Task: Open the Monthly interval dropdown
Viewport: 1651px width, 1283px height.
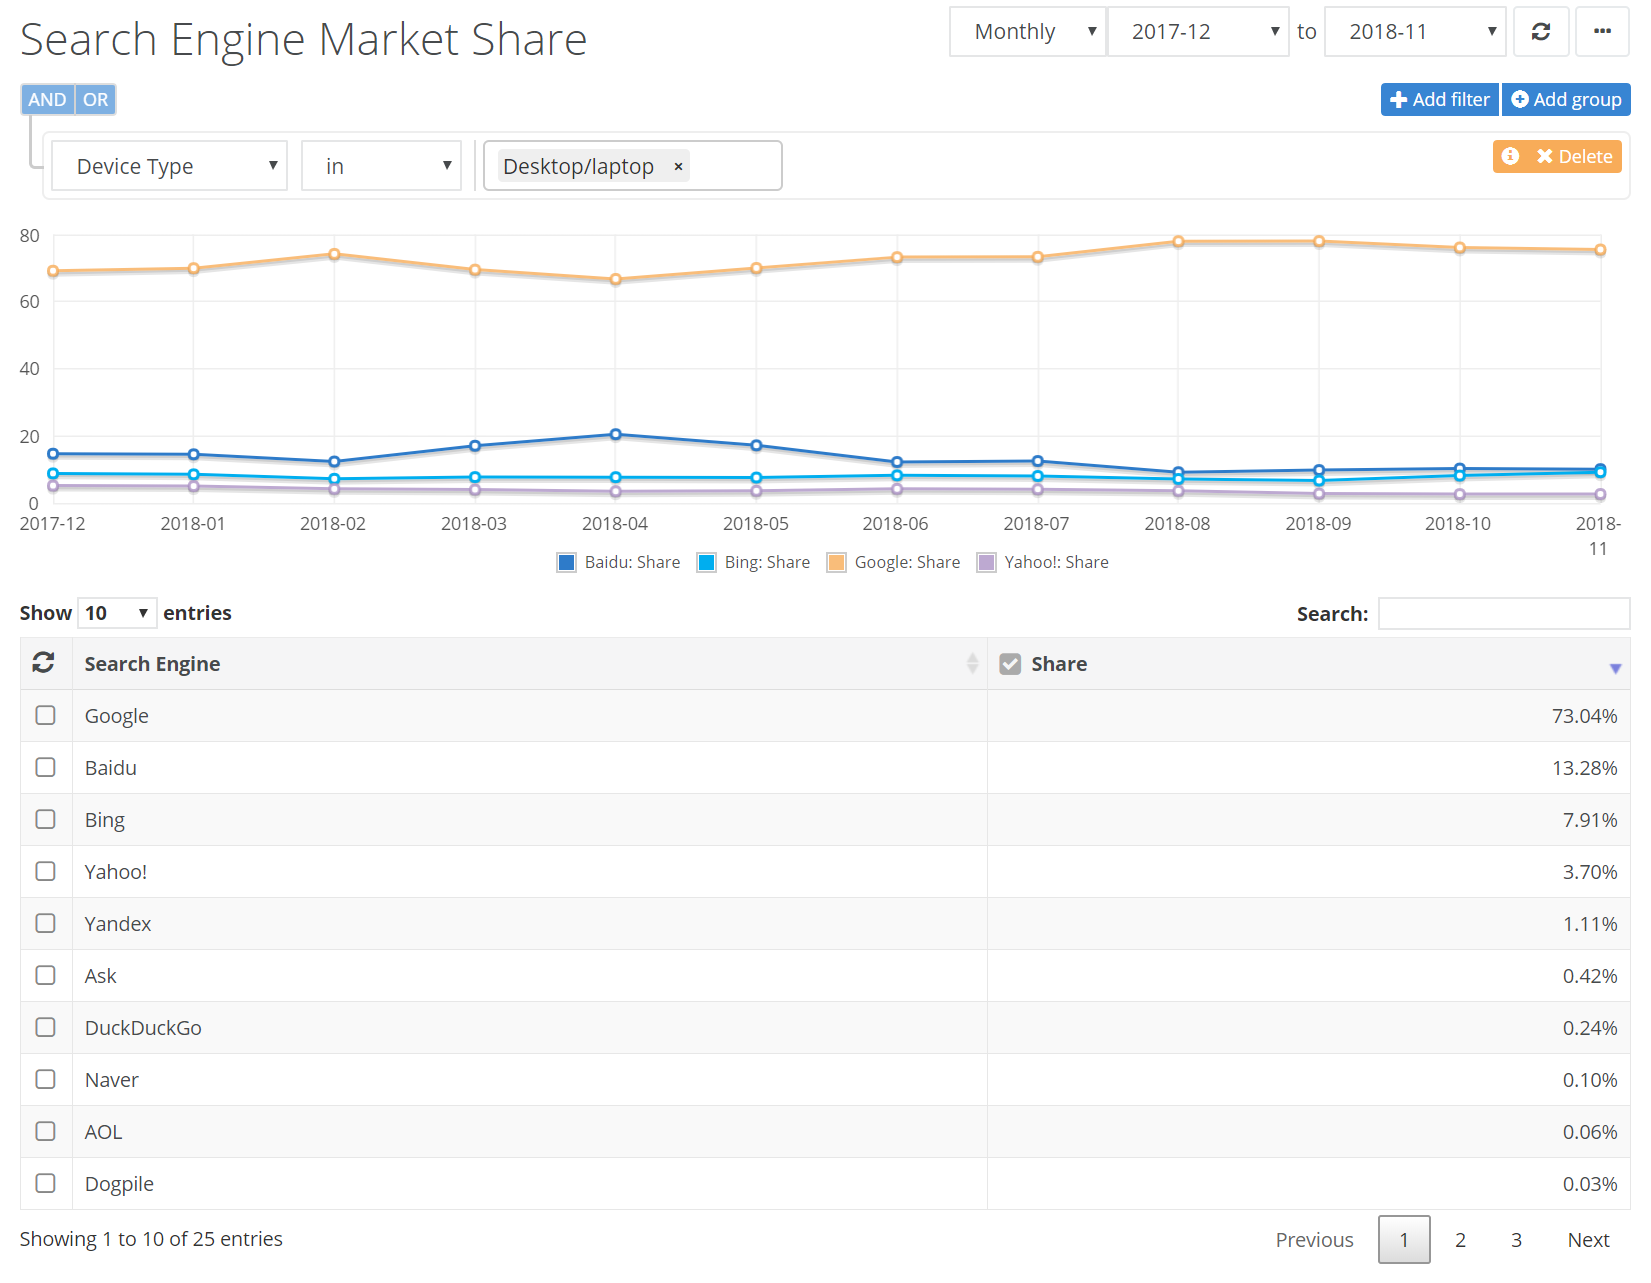Action: 1027,32
